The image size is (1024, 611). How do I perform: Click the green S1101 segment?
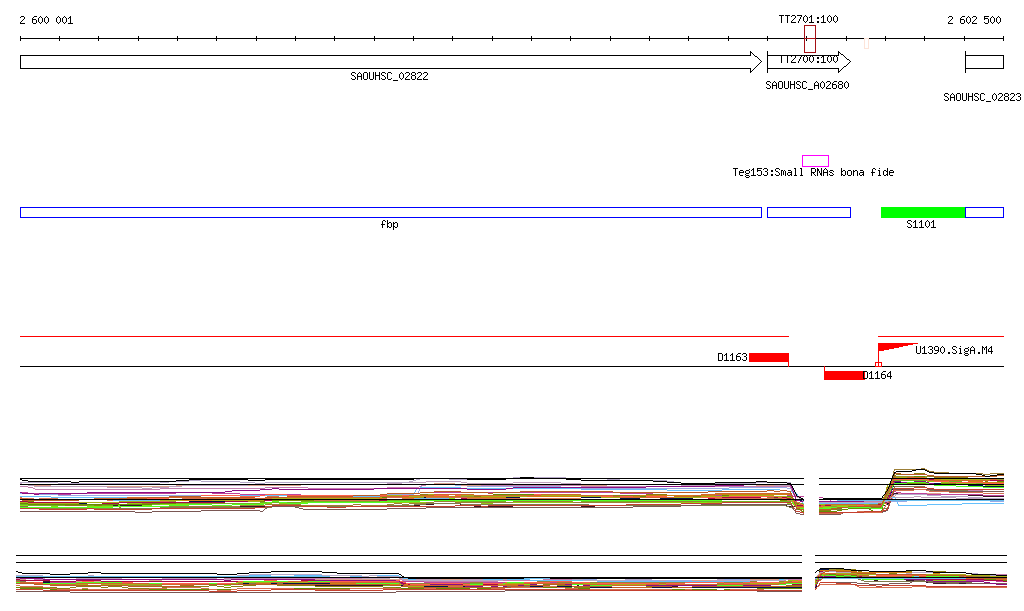[922, 212]
